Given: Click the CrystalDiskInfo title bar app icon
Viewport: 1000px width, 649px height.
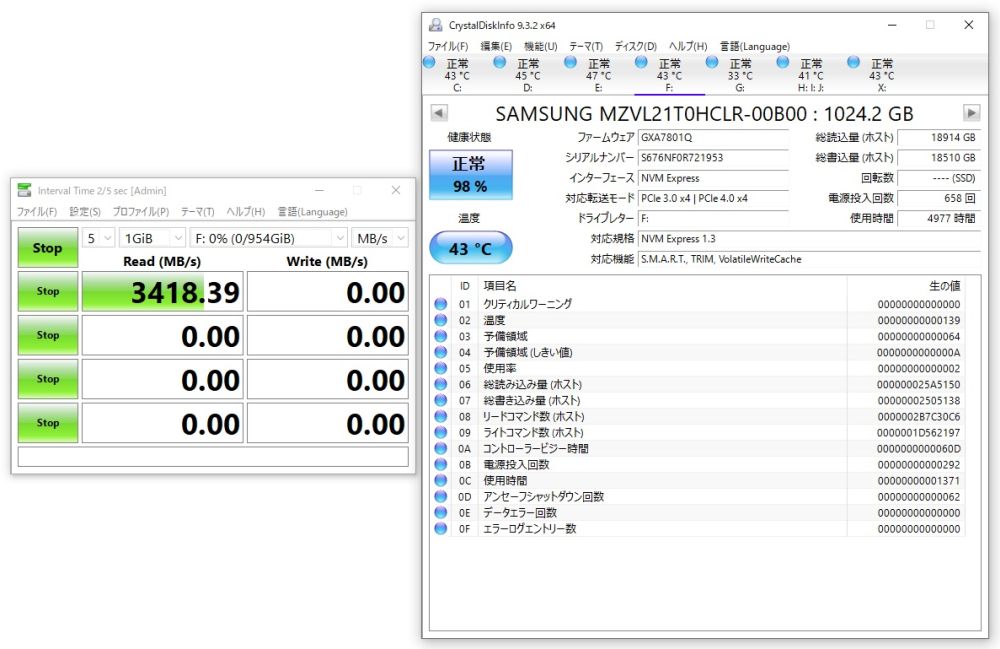Looking at the screenshot, I should point(436,25).
